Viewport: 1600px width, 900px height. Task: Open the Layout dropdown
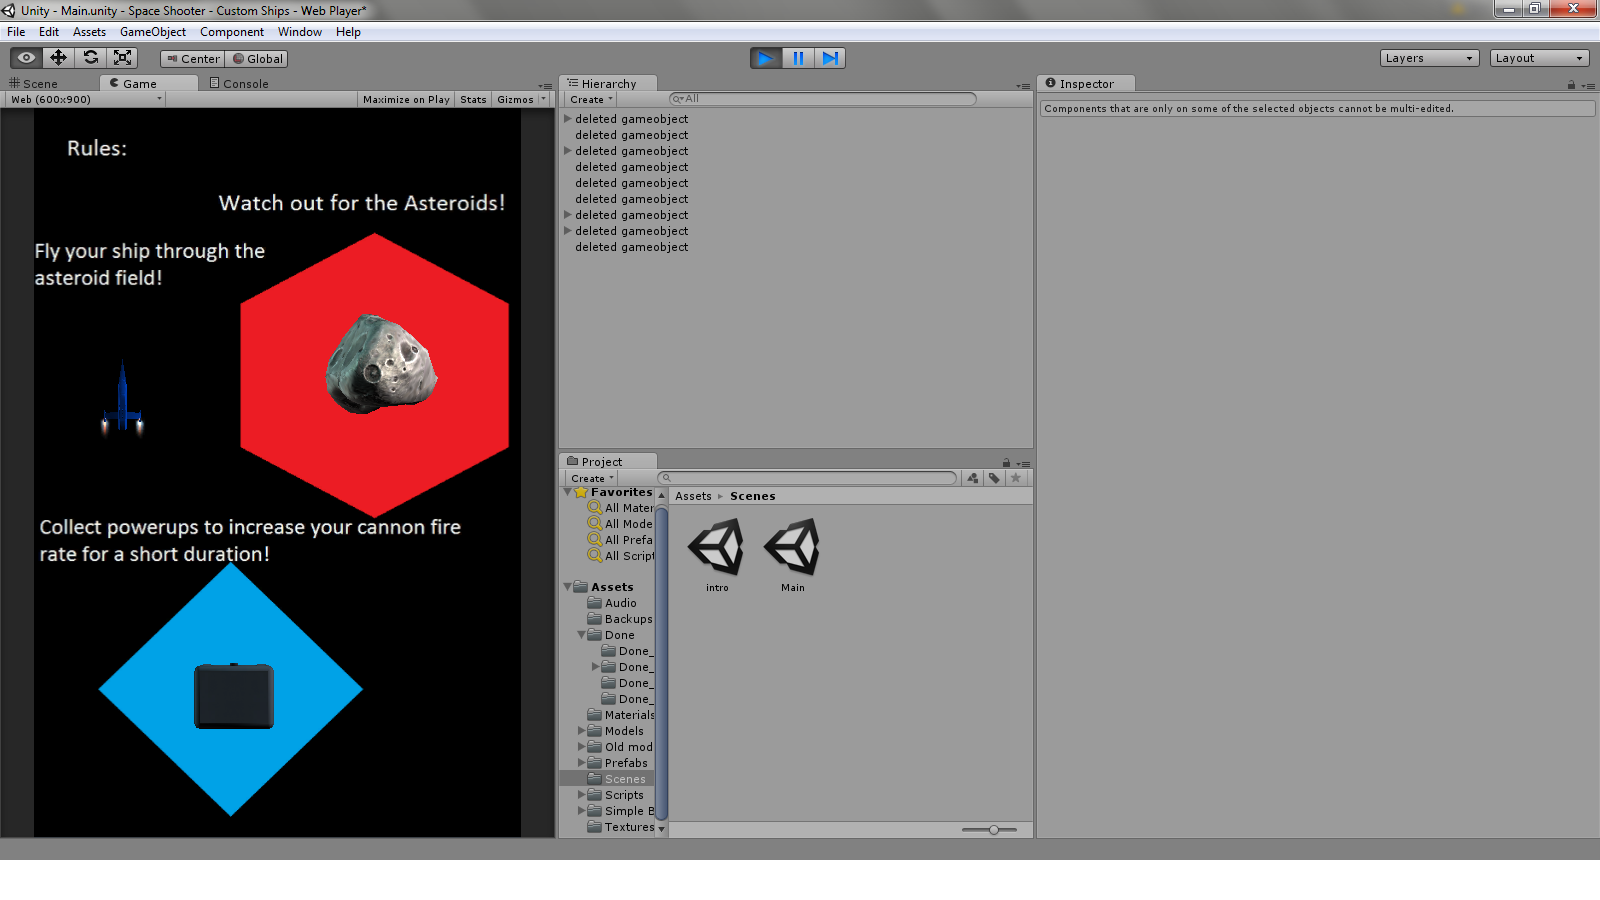point(1538,57)
